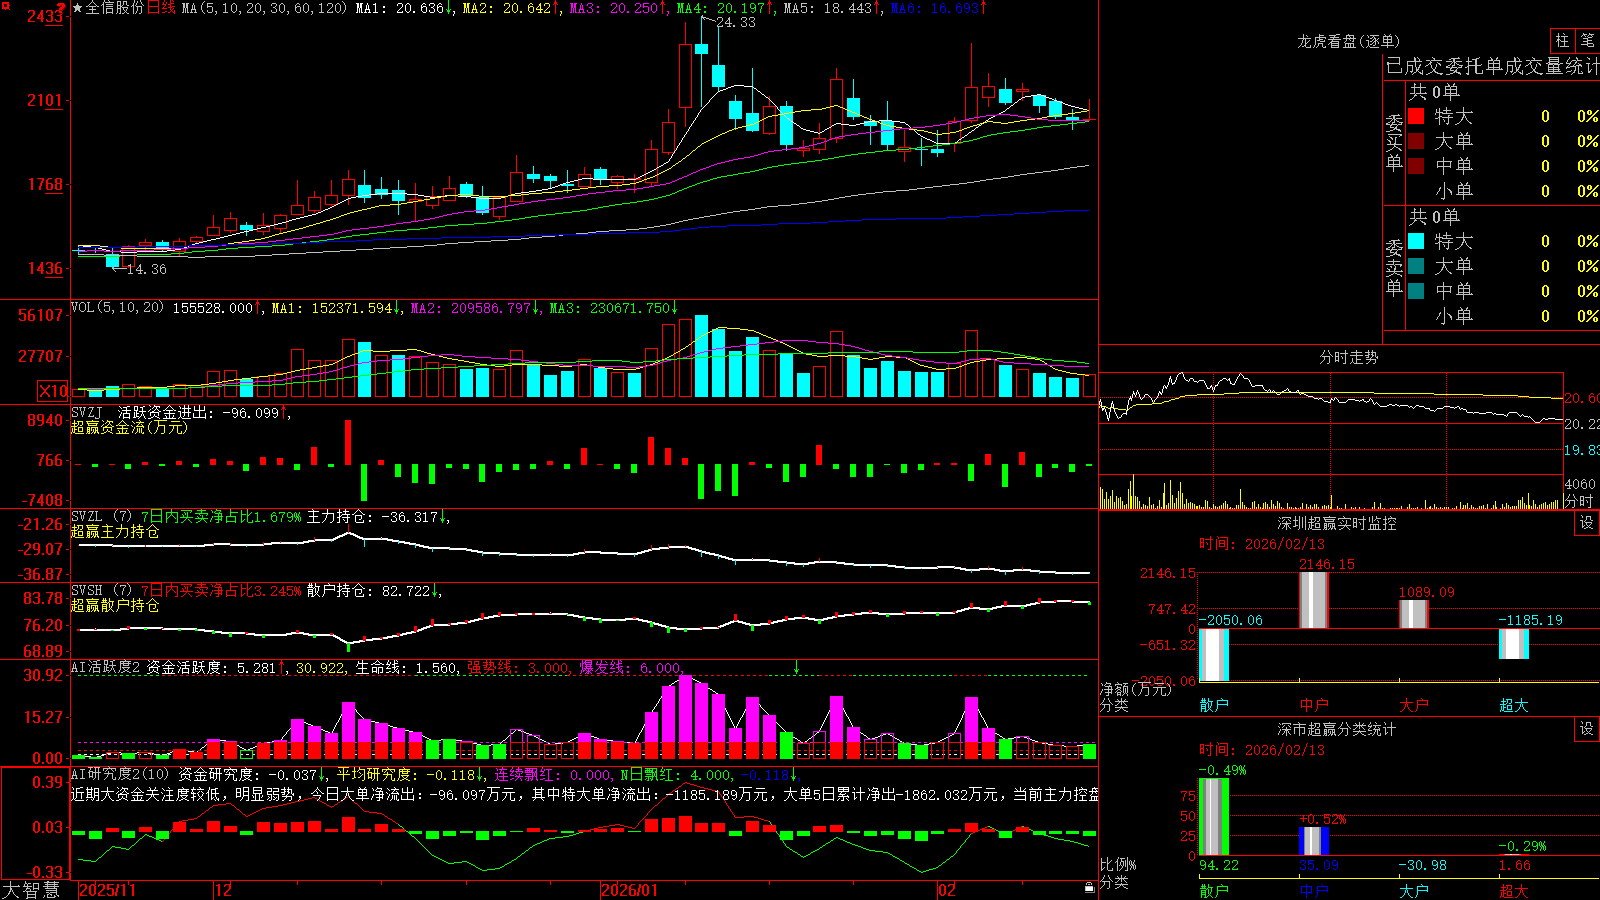Open MA(5,10,20,30,60,120) indicator parameters
Image resolution: width=1600 pixels, height=900 pixels.
pyautogui.click(x=264, y=8)
